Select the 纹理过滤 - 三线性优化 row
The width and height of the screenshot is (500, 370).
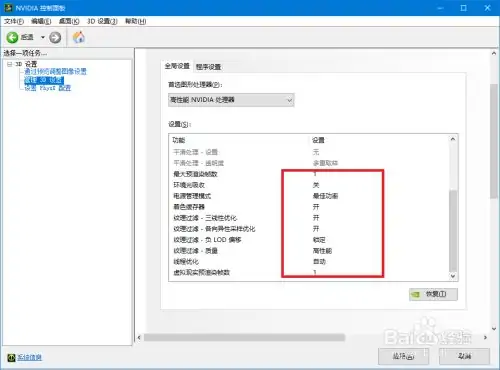click(309, 218)
